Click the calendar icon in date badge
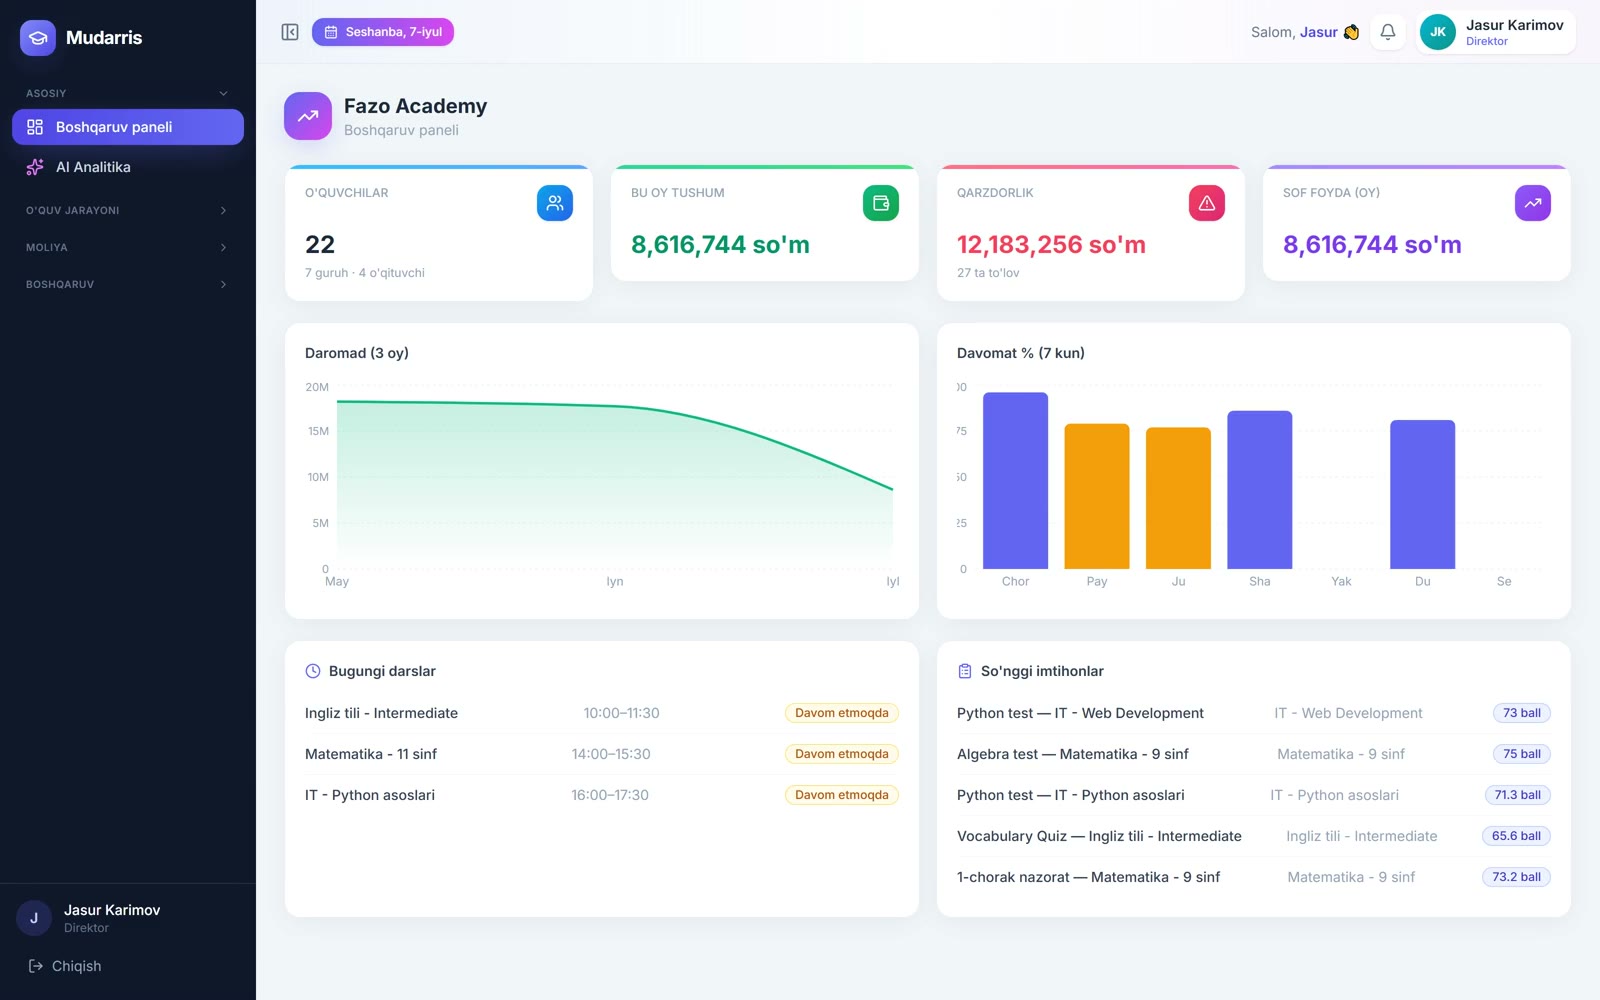 pos(331,32)
